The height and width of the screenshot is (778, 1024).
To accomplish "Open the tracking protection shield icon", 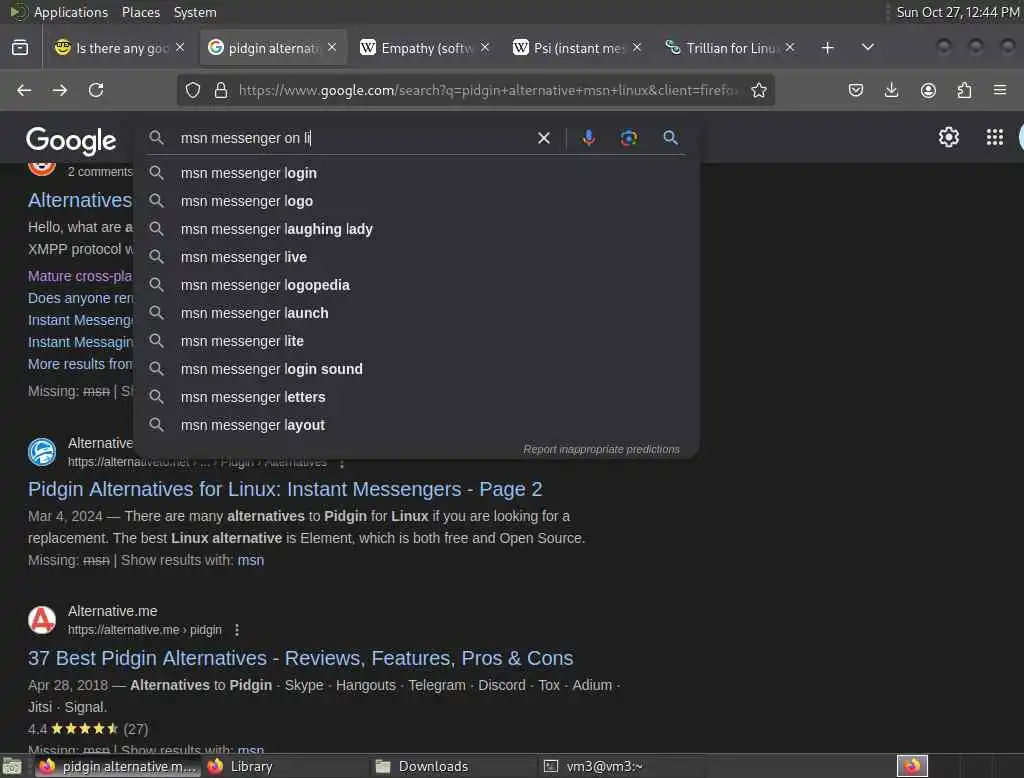I will click(193, 90).
